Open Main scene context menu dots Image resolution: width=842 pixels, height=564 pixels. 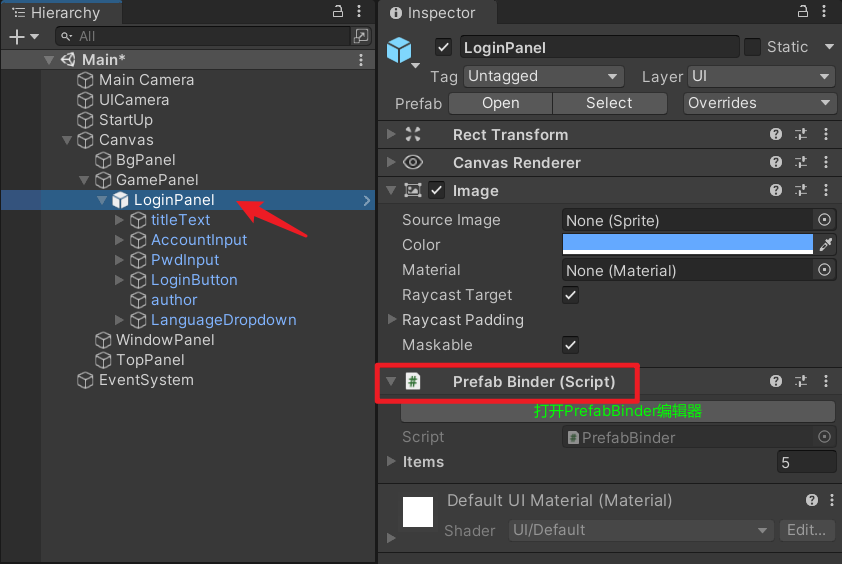pos(361,60)
